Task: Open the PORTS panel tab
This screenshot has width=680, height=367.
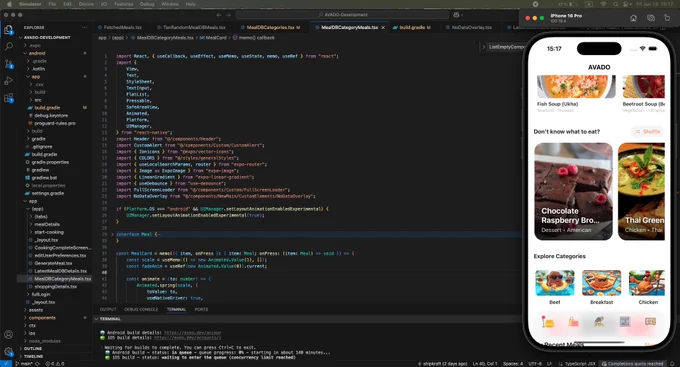Action: tap(201, 309)
